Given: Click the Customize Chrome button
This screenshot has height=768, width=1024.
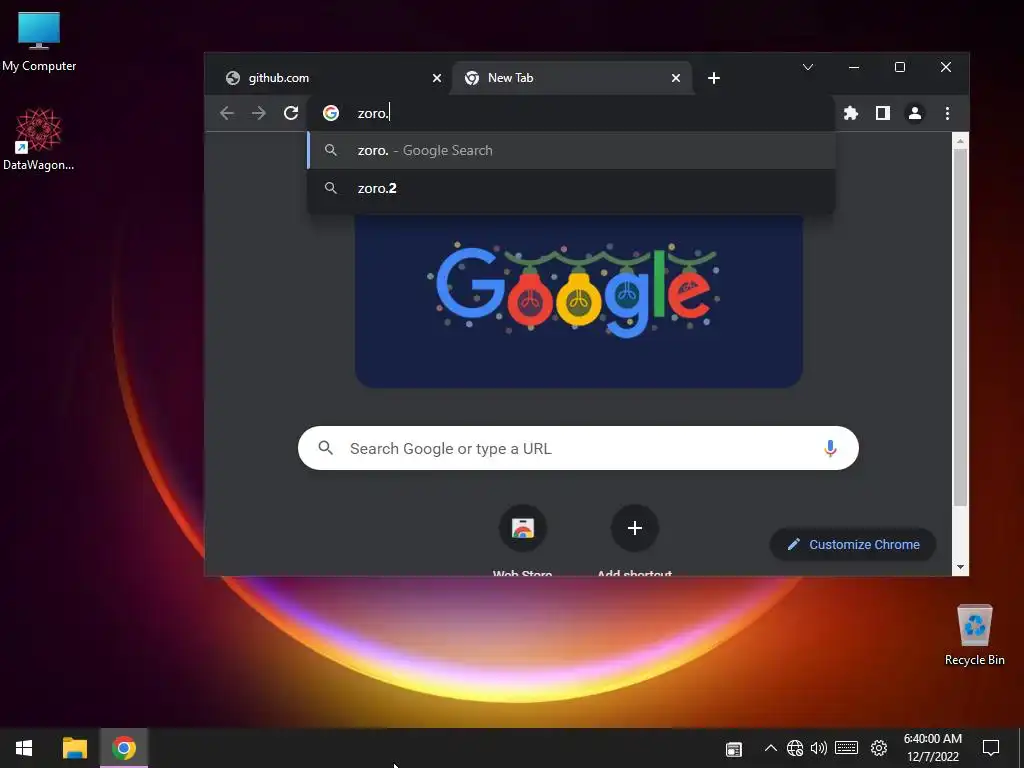Looking at the screenshot, I should click(853, 545).
